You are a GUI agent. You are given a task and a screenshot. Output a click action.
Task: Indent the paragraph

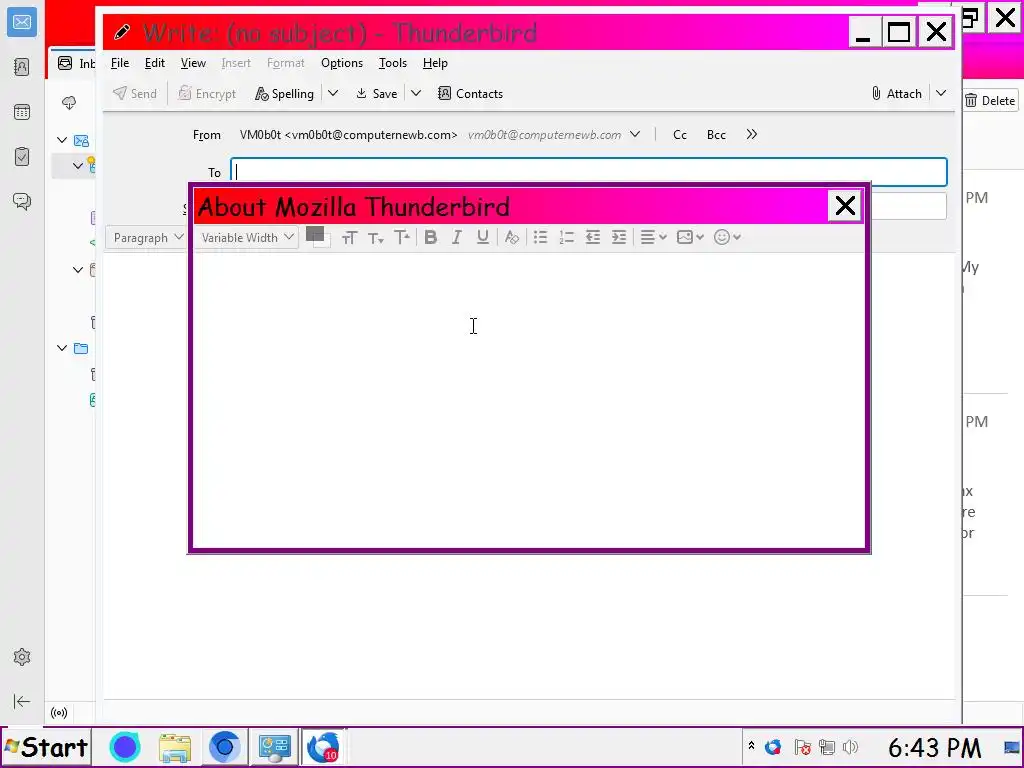(x=618, y=237)
